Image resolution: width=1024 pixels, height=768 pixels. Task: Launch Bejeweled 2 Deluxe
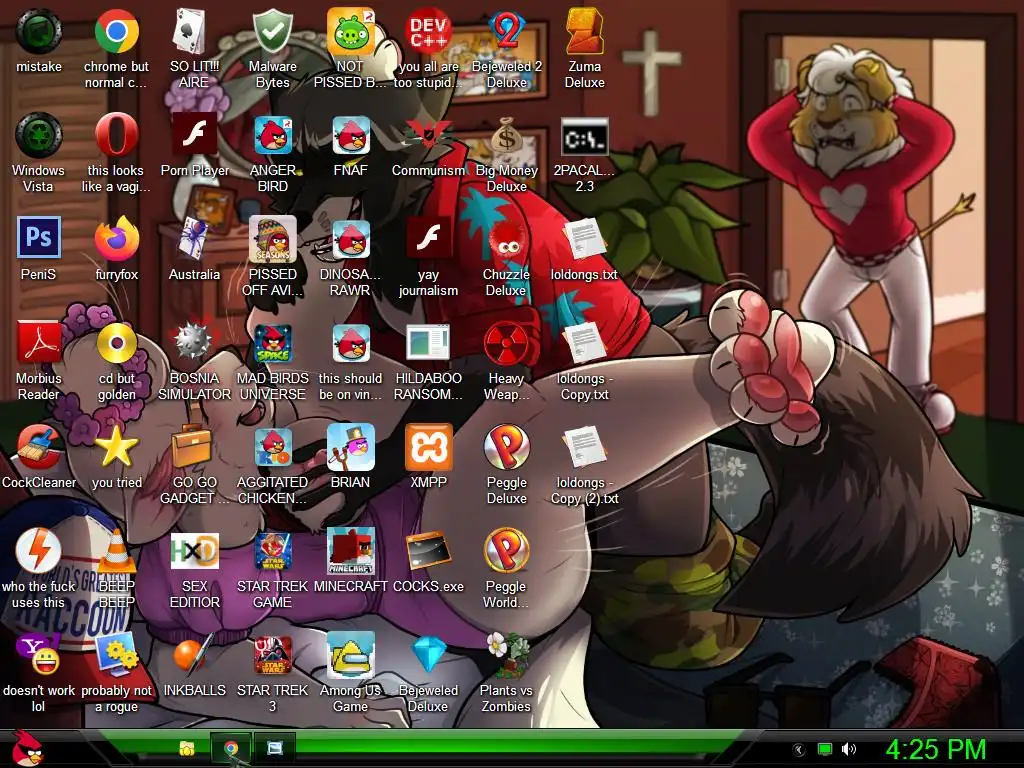(x=506, y=31)
